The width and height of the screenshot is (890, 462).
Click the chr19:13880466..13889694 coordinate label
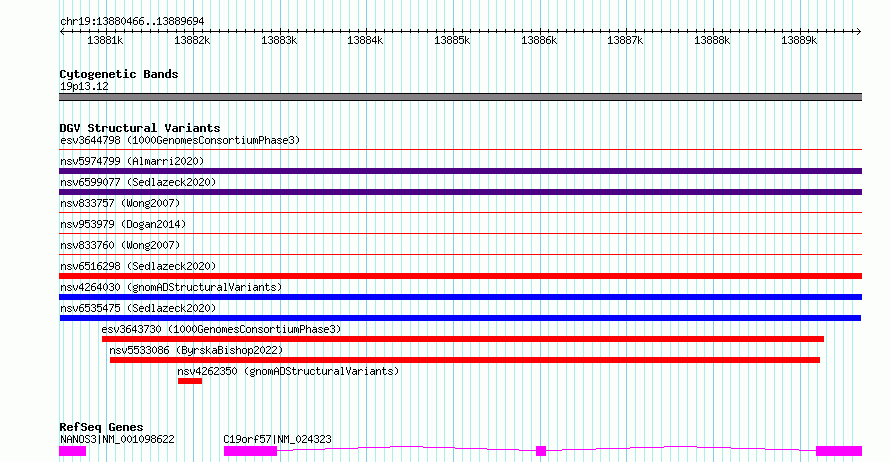coord(132,21)
